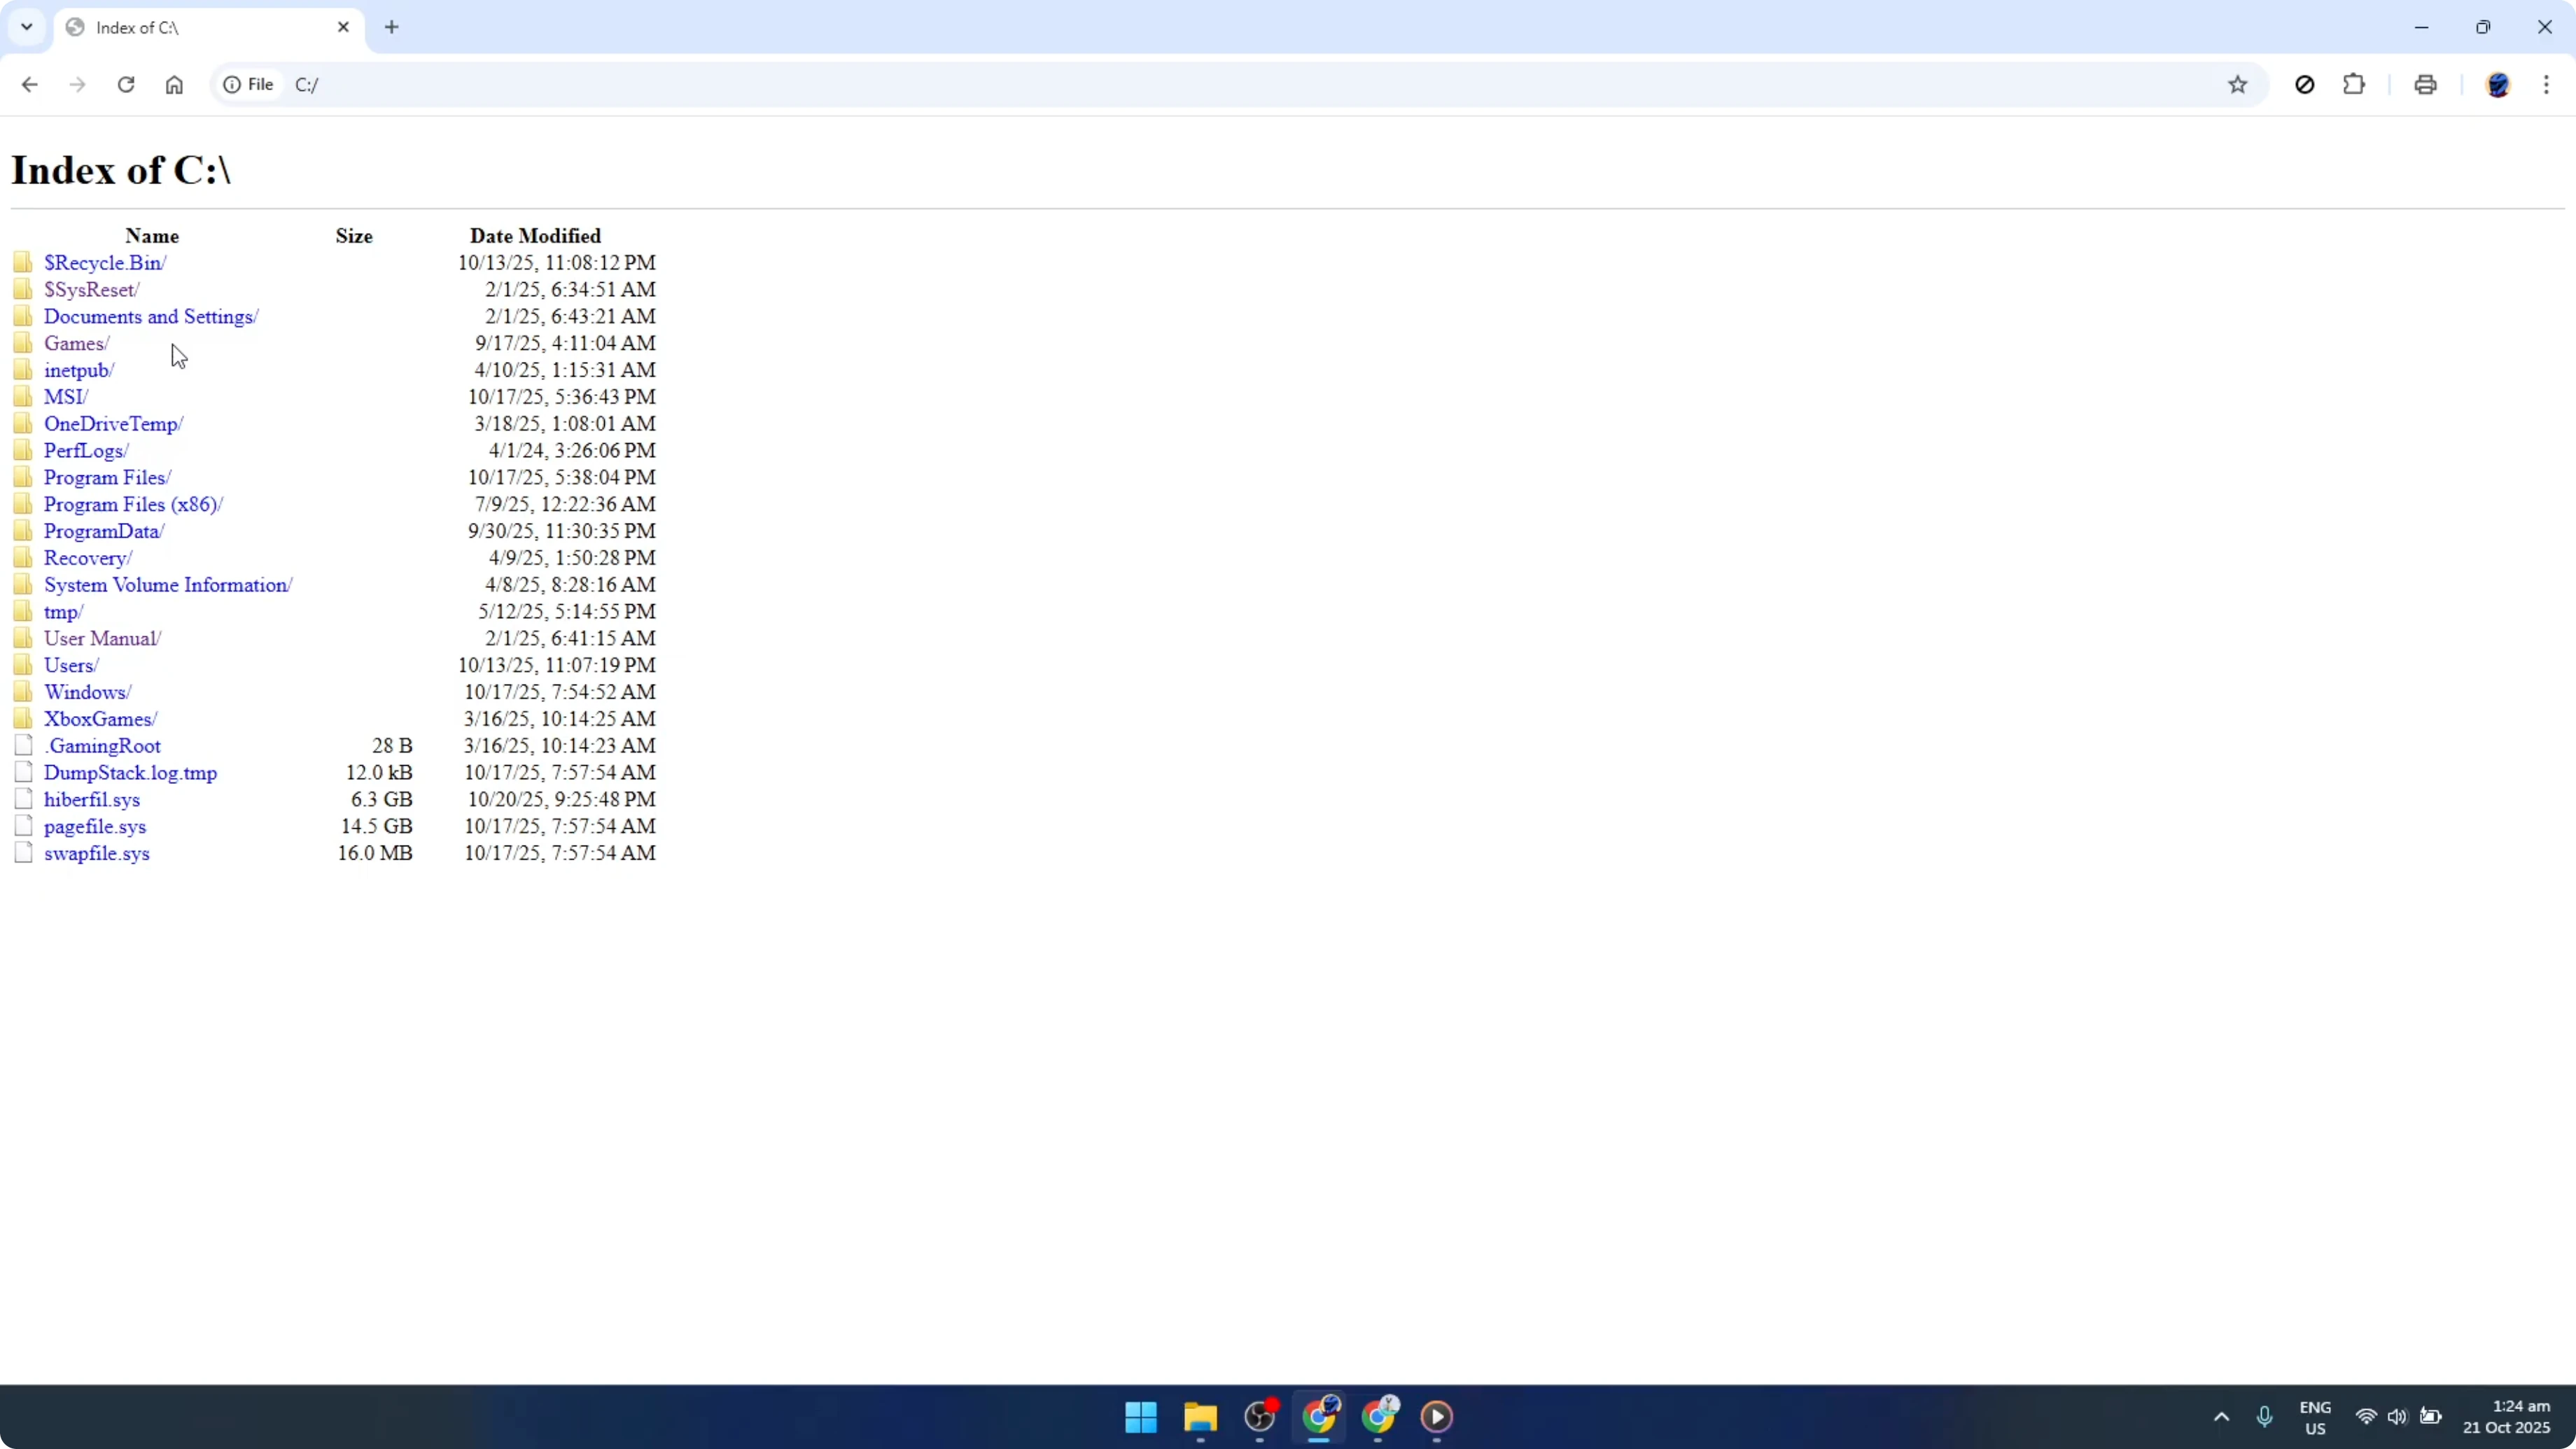Screen dimensions: 2576x1449
Task: Launch the media player pinned on taskbar
Action: pyautogui.click(x=1436, y=1417)
